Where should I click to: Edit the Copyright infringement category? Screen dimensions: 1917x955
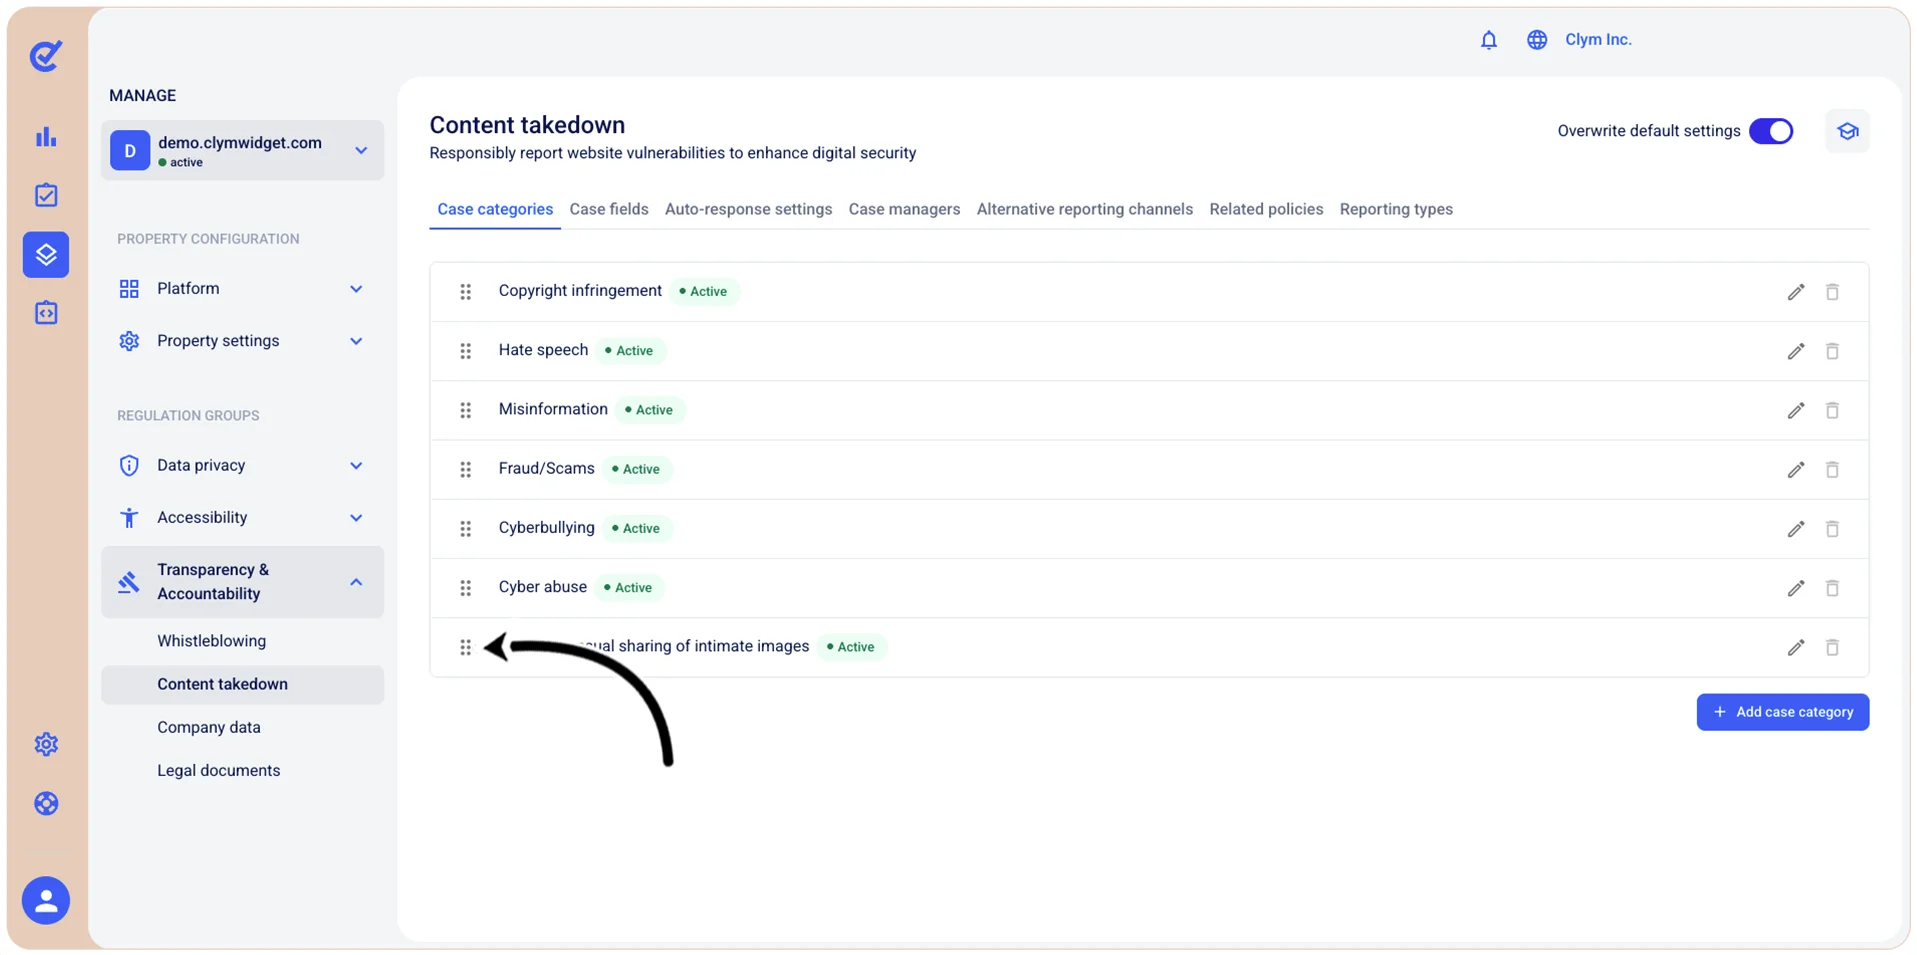[1795, 292]
